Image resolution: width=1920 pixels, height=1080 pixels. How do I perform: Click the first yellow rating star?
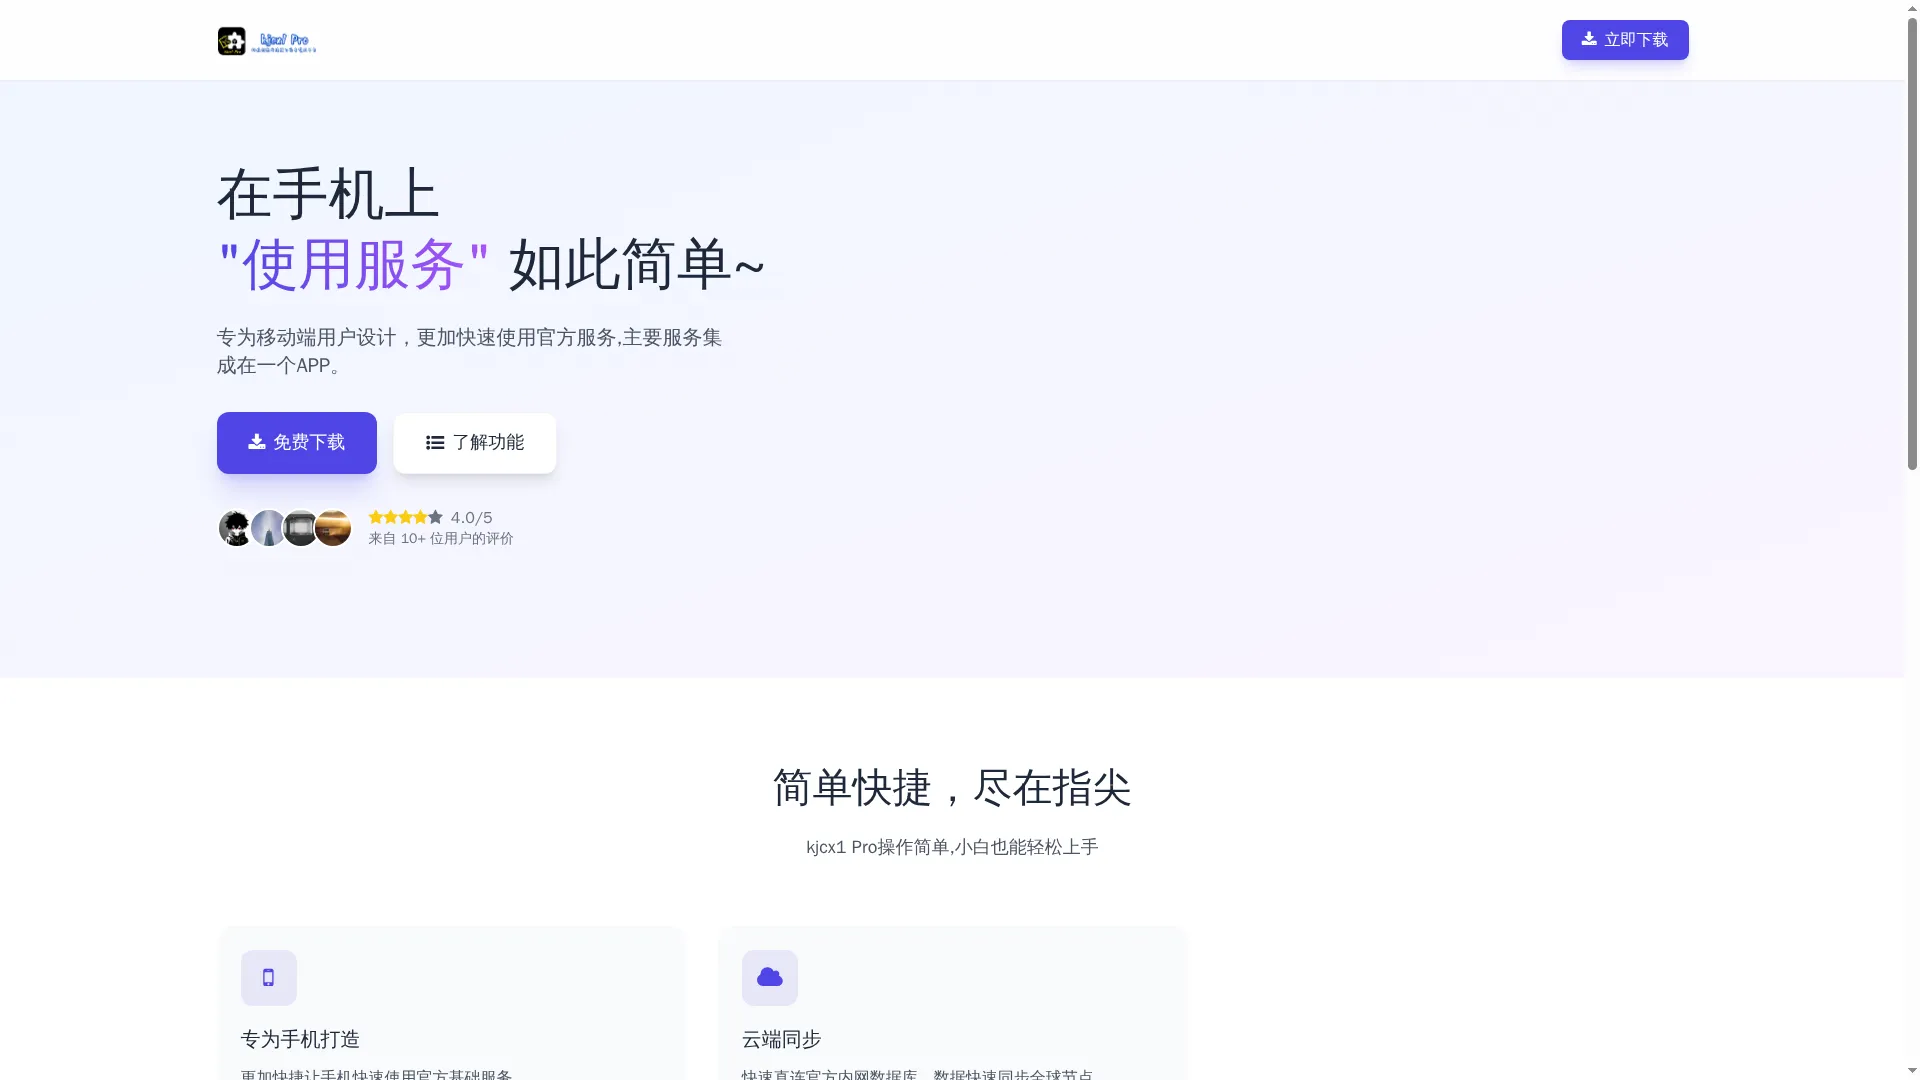point(375,517)
